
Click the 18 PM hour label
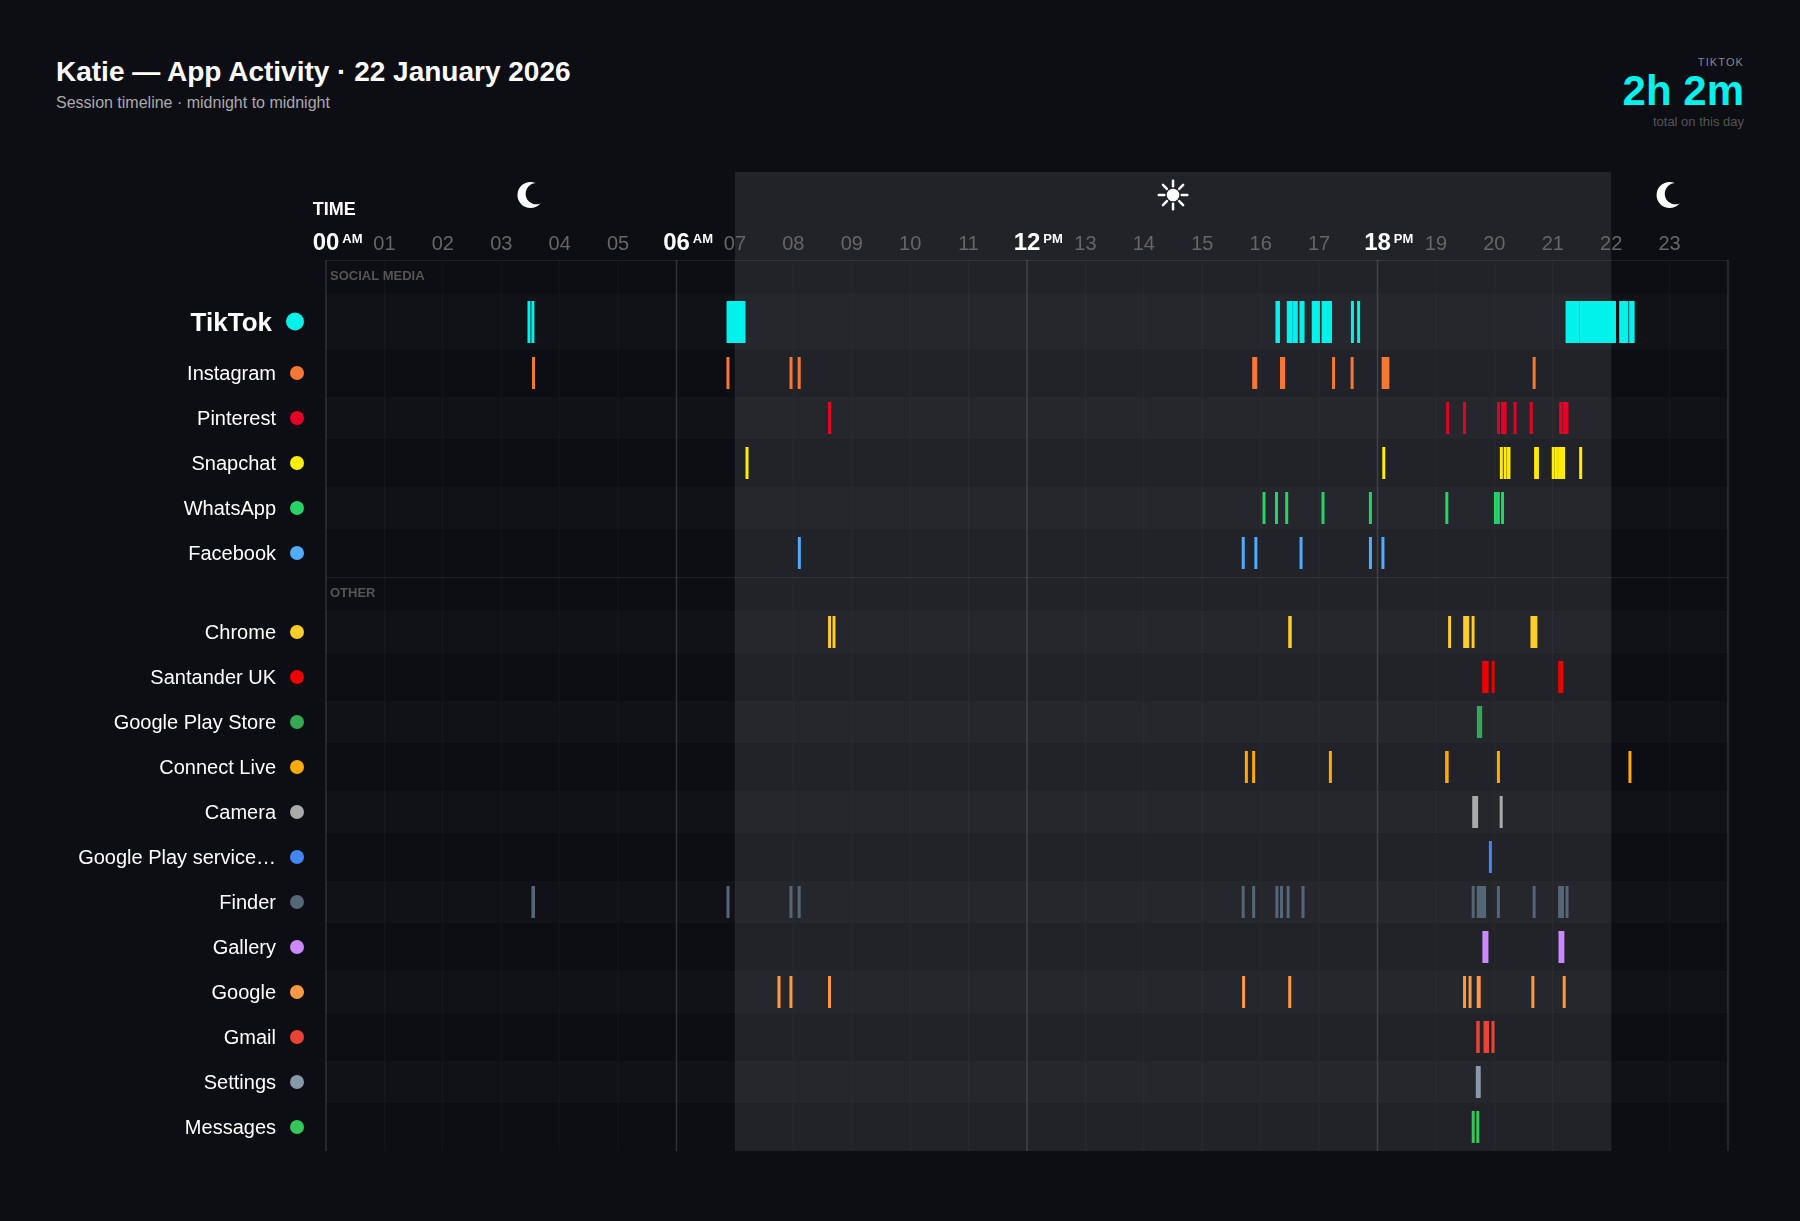click(1389, 242)
